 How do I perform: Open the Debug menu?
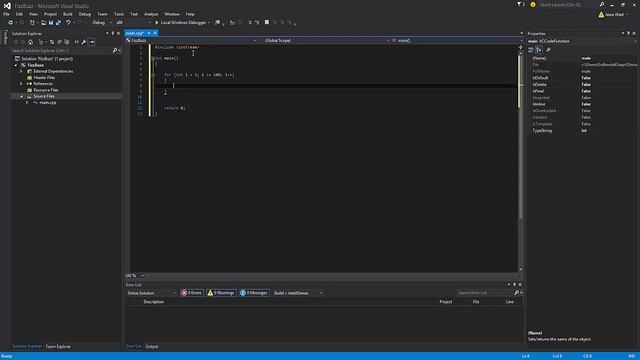pos(85,14)
